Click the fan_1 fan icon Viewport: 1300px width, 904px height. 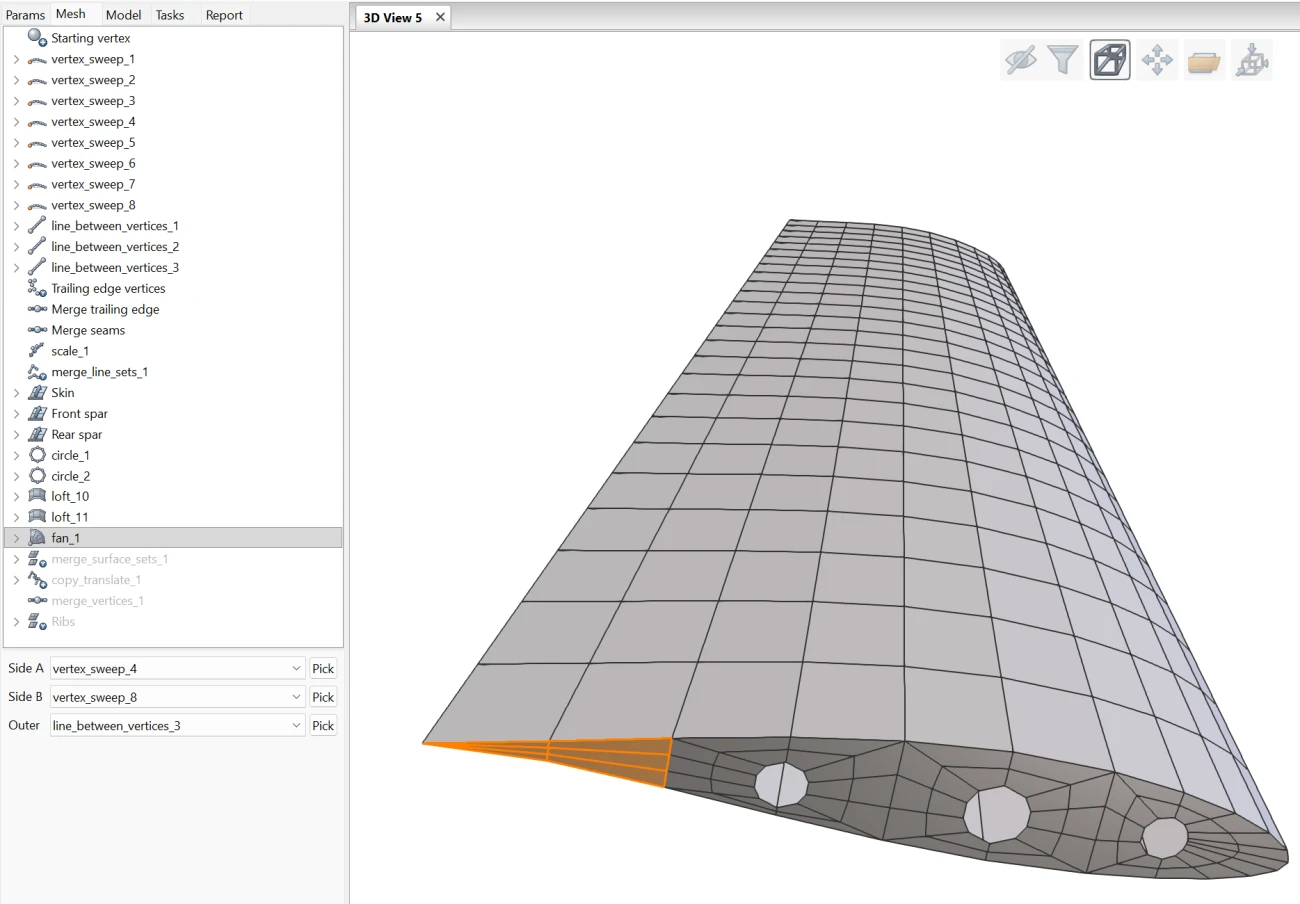coord(37,538)
